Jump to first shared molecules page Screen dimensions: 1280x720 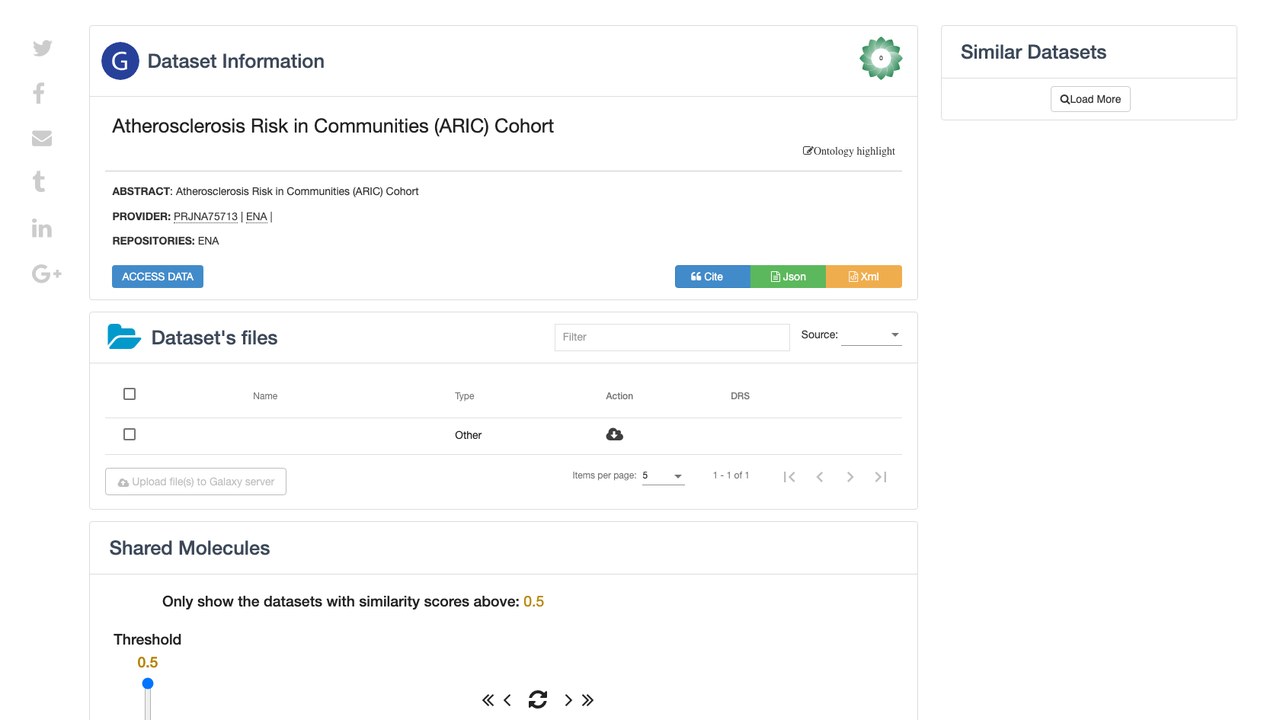tap(488, 700)
